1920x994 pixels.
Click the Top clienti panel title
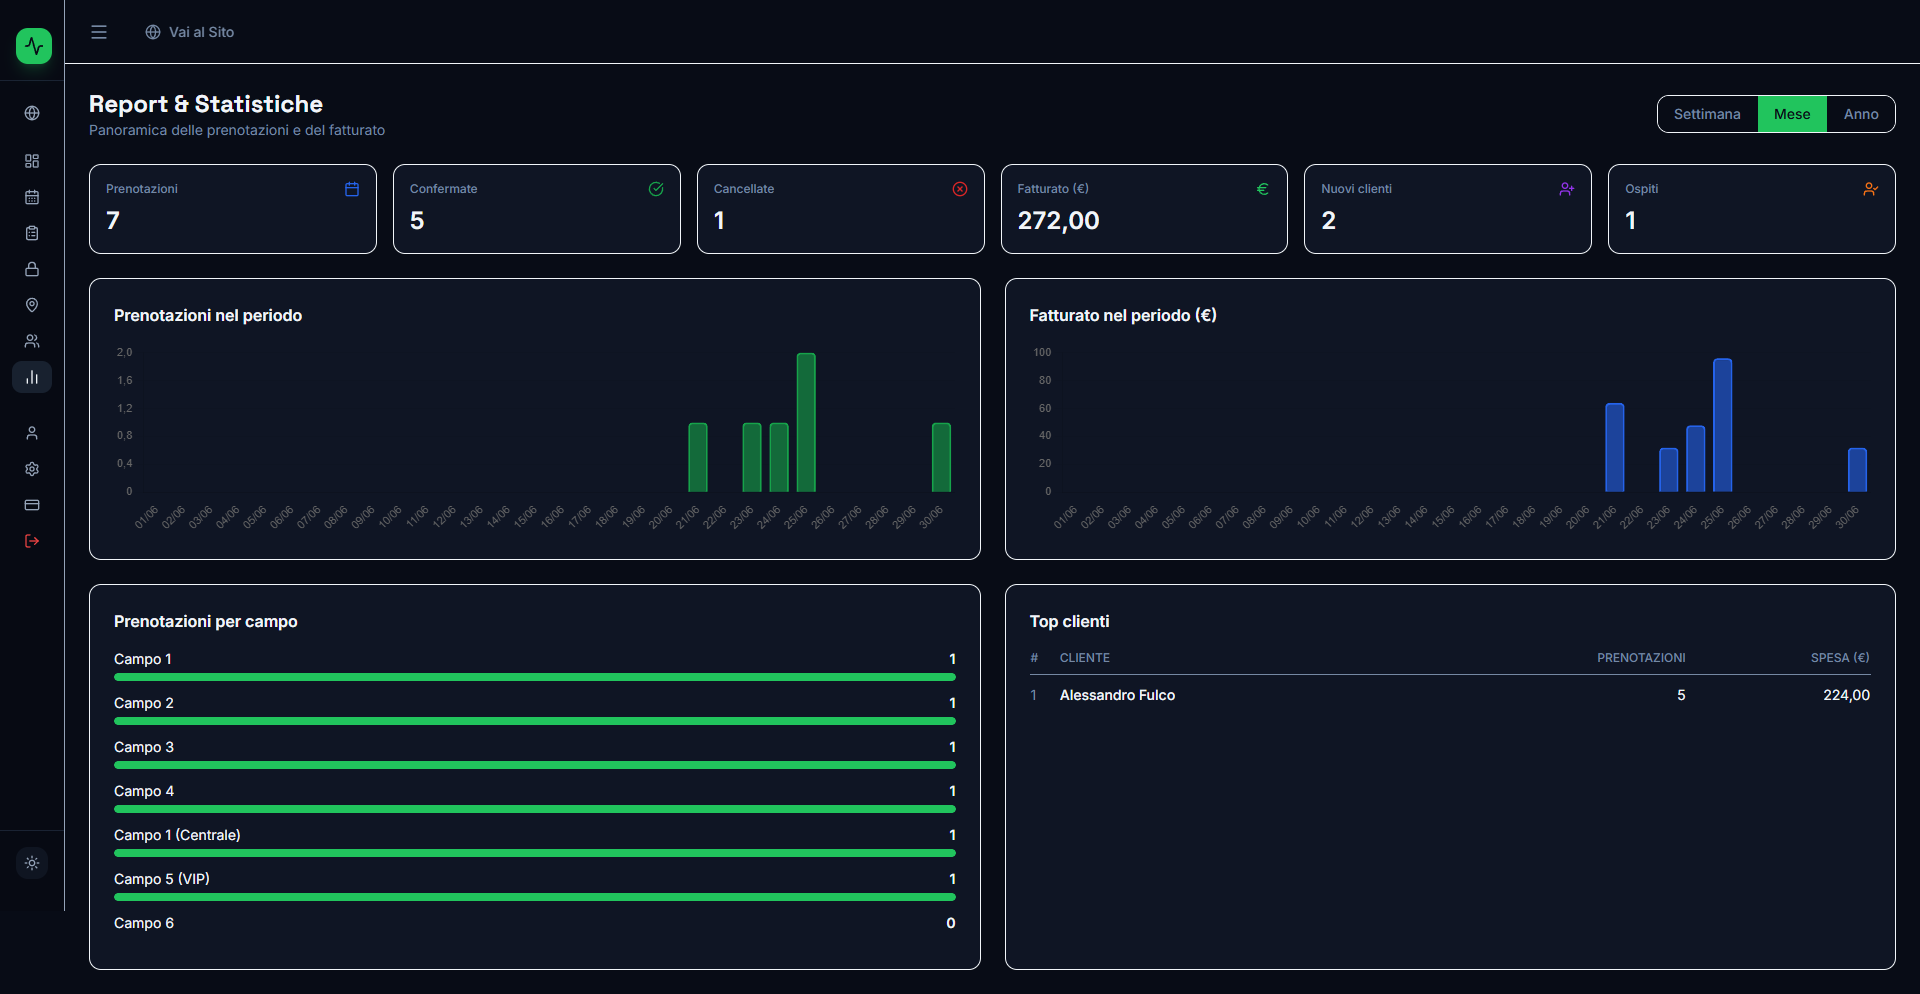(1069, 621)
